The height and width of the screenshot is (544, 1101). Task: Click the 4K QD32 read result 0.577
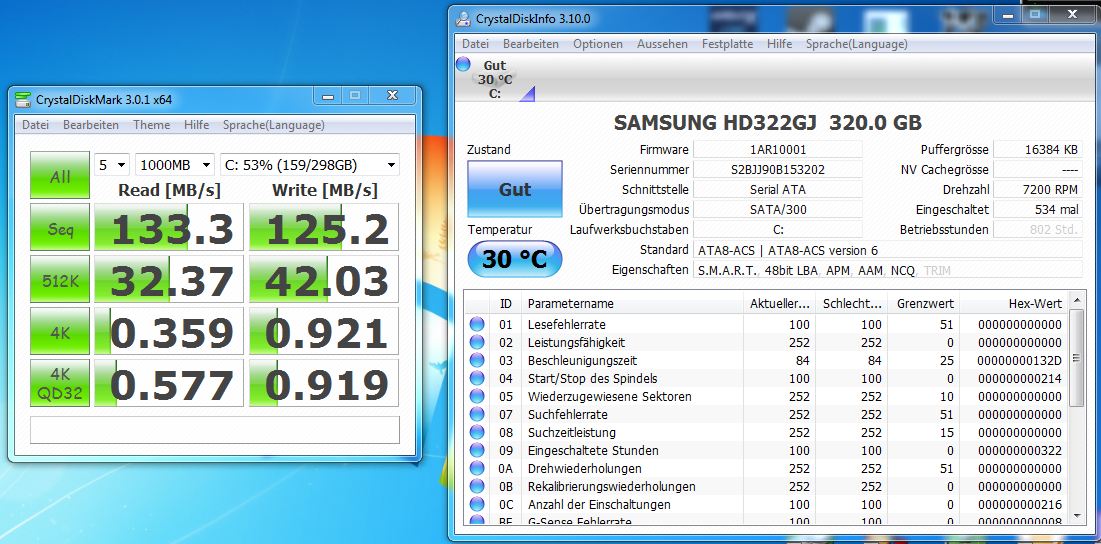pos(169,383)
